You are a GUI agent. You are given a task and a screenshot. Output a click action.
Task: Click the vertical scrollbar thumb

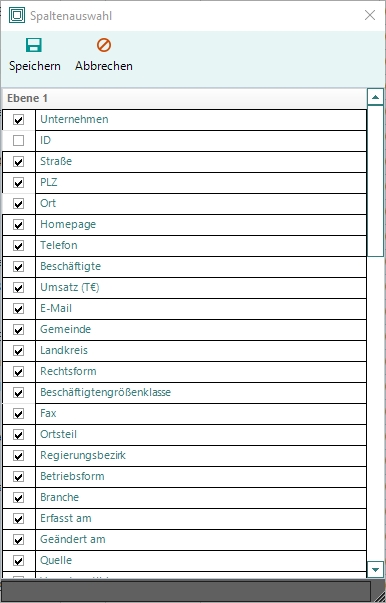coord(375,181)
